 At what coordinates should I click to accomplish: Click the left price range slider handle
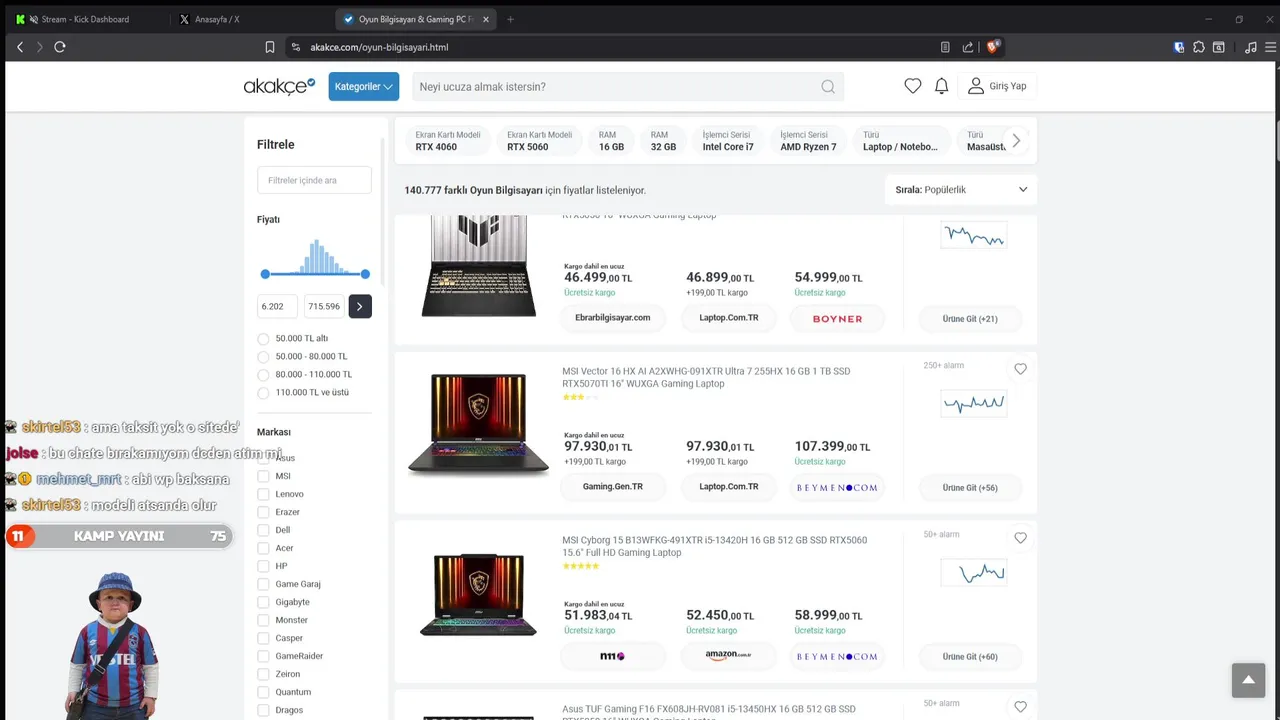(x=265, y=274)
